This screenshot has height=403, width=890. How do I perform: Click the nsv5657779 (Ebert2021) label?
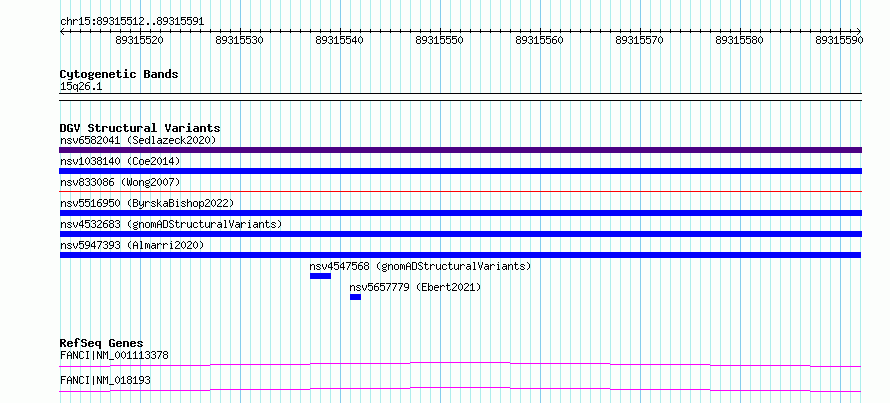tap(415, 287)
